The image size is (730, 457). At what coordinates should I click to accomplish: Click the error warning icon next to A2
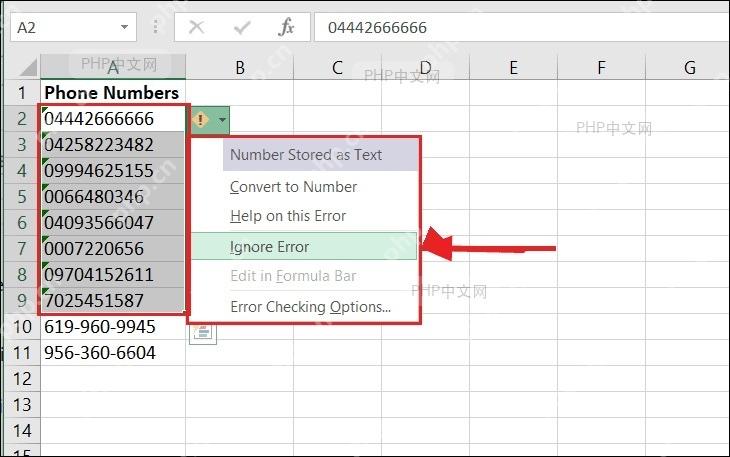pos(200,120)
